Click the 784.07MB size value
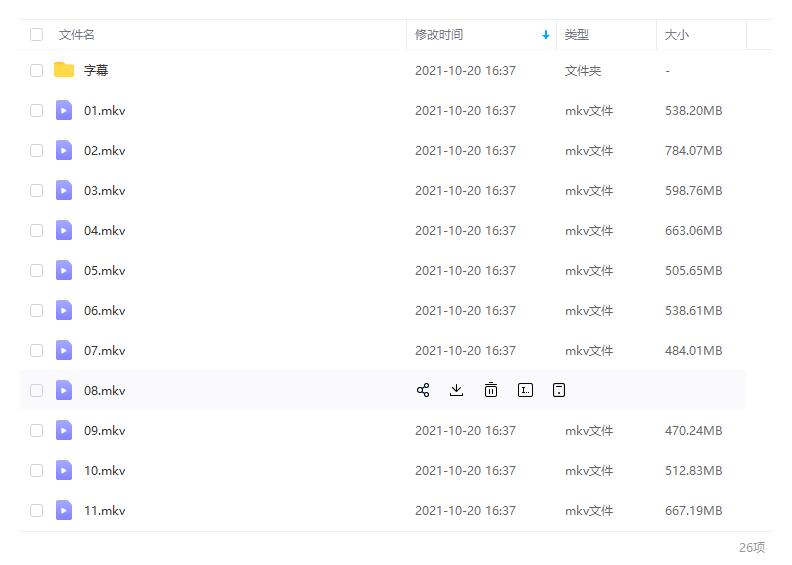Image resolution: width=792 pixels, height=565 pixels. (694, 150)
